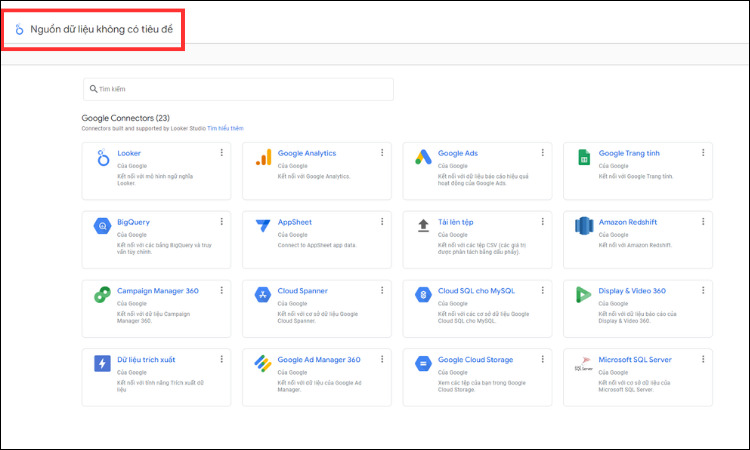Click the BigQuery hexagon icon
750x450 pixels.
click(102, 226)
